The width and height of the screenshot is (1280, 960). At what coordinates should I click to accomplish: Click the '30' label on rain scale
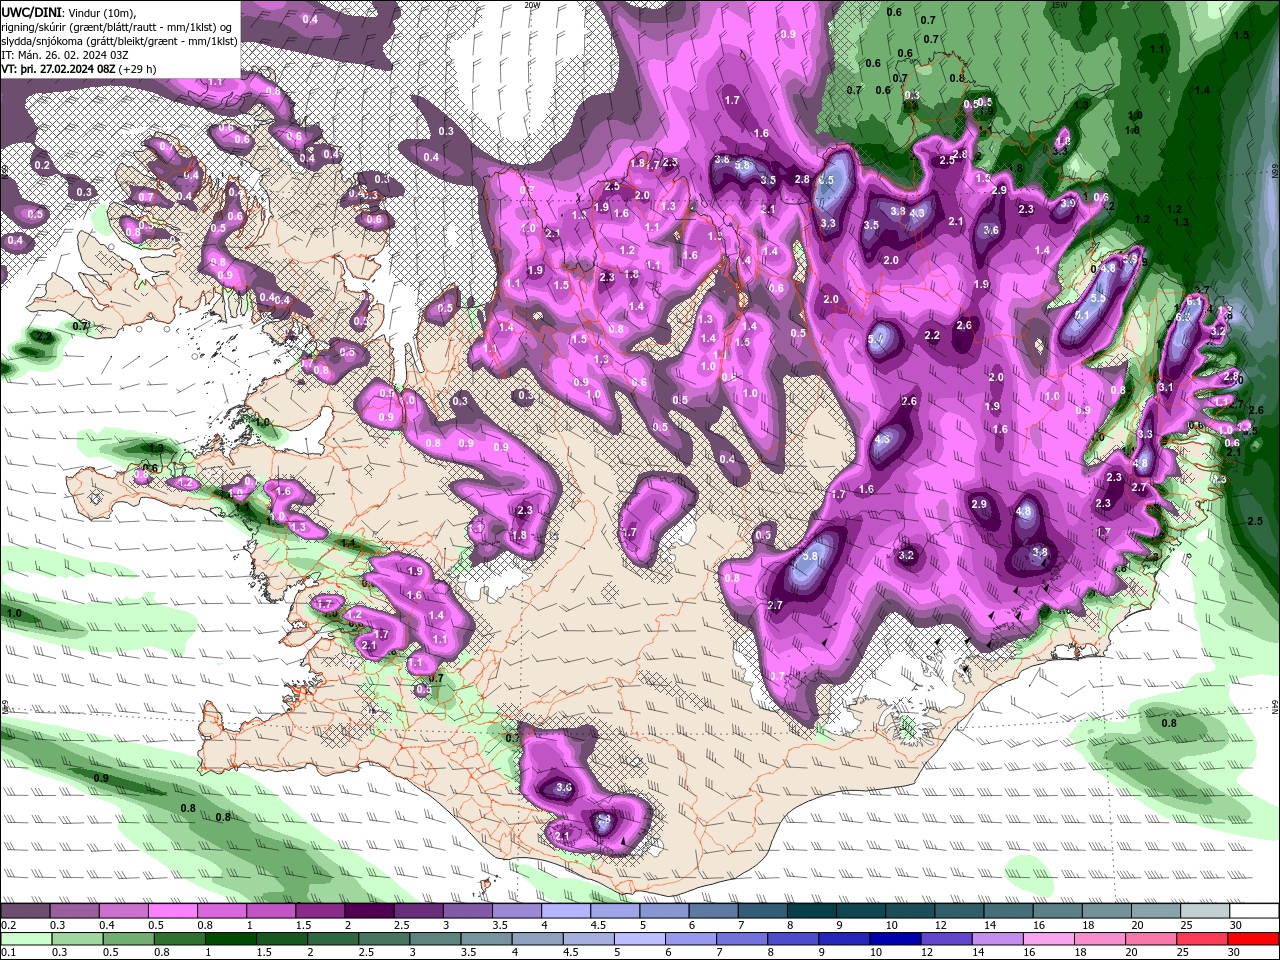[x=1236, y=953]
